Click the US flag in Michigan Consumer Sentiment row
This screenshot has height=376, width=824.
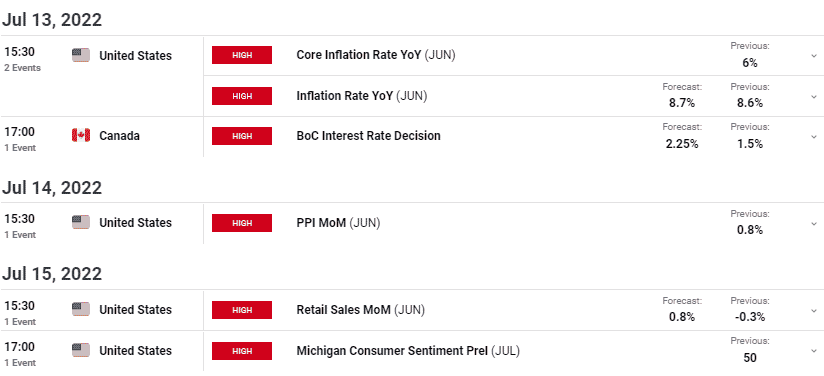click(81, 350)
